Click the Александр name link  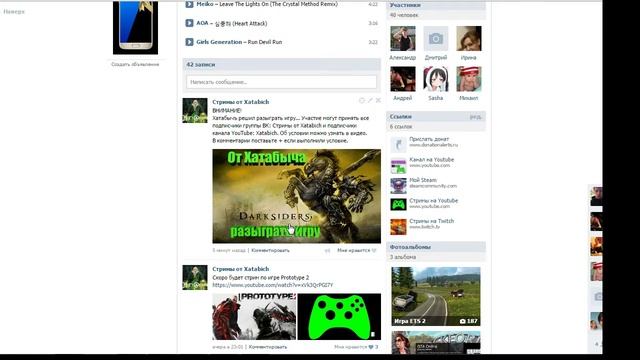pos(403,58)
